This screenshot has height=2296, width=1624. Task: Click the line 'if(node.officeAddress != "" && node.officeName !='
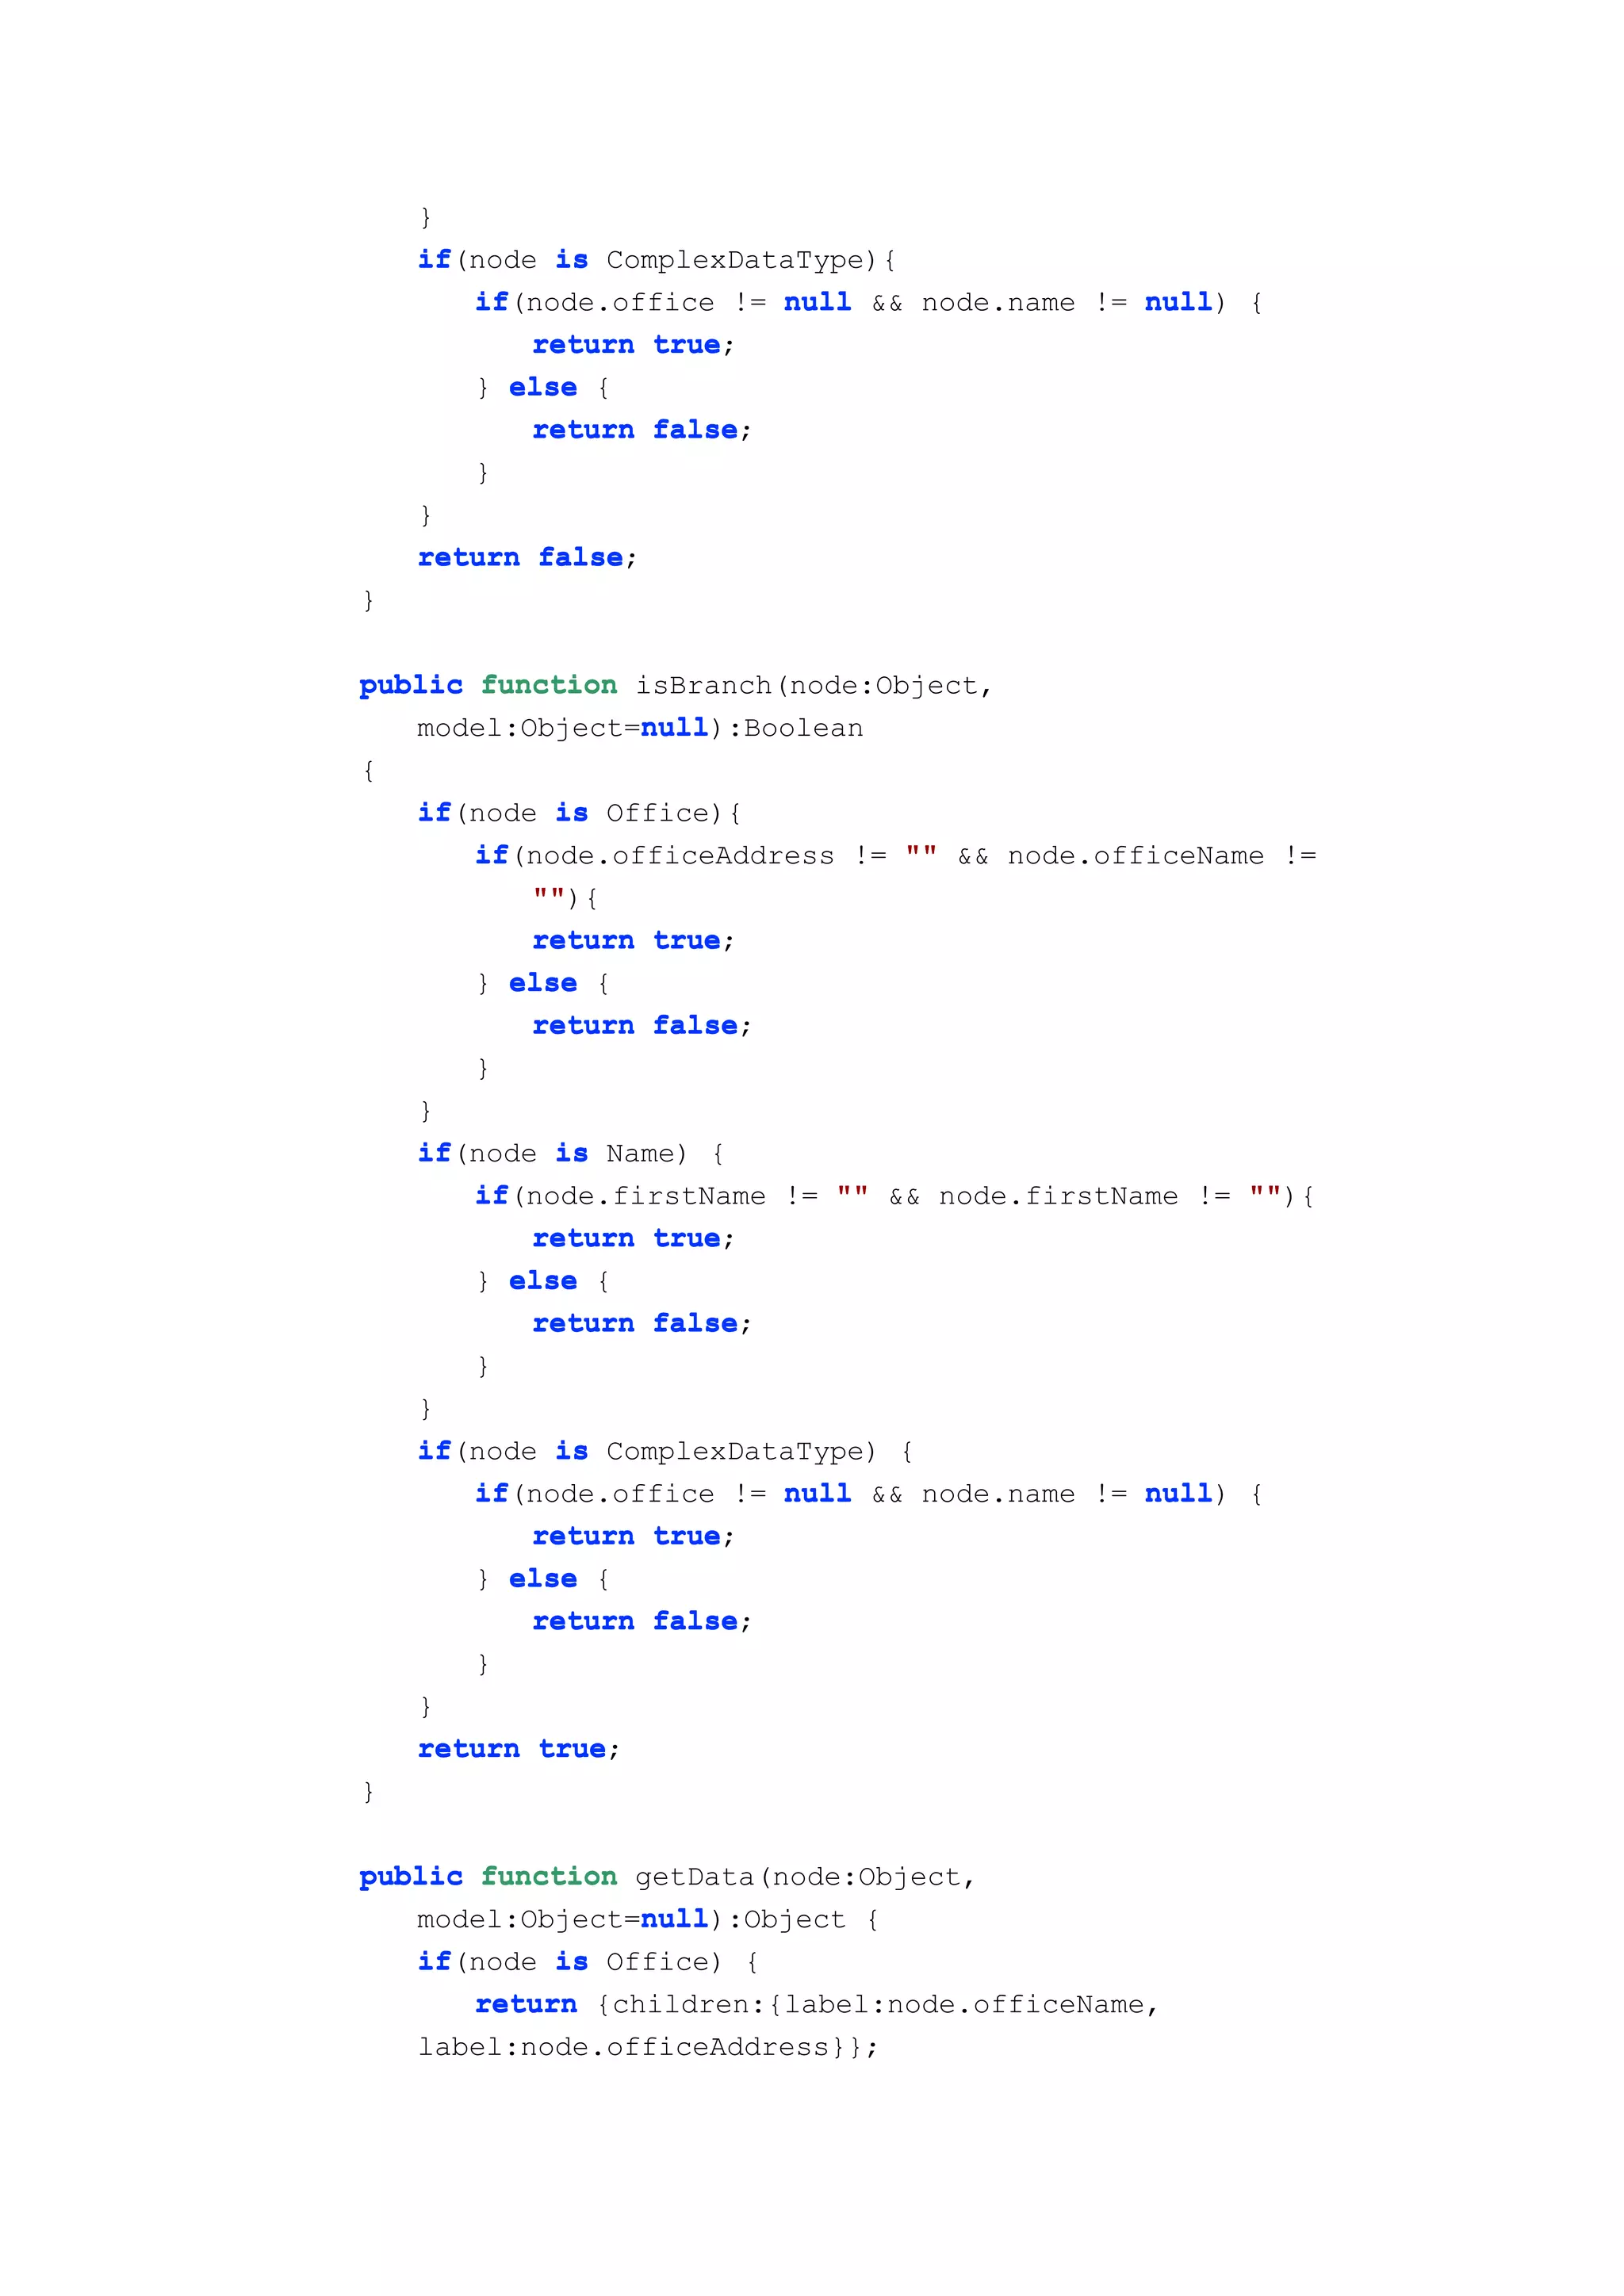(896, 856)
